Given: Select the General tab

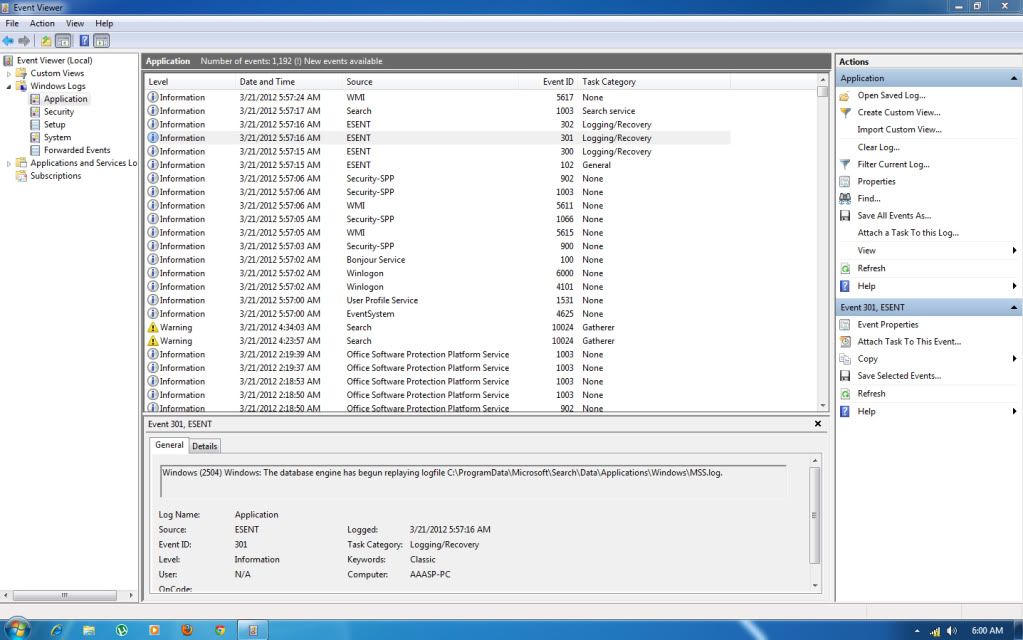Looking at the screenshot, I should click(x=169, y=445).
